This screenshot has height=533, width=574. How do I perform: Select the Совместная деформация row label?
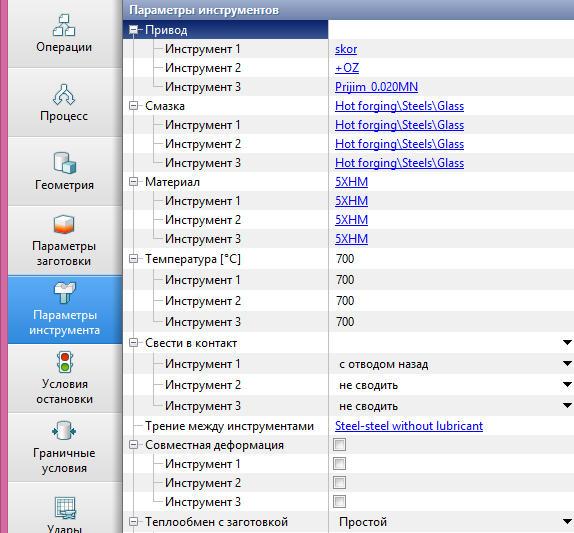215,445
